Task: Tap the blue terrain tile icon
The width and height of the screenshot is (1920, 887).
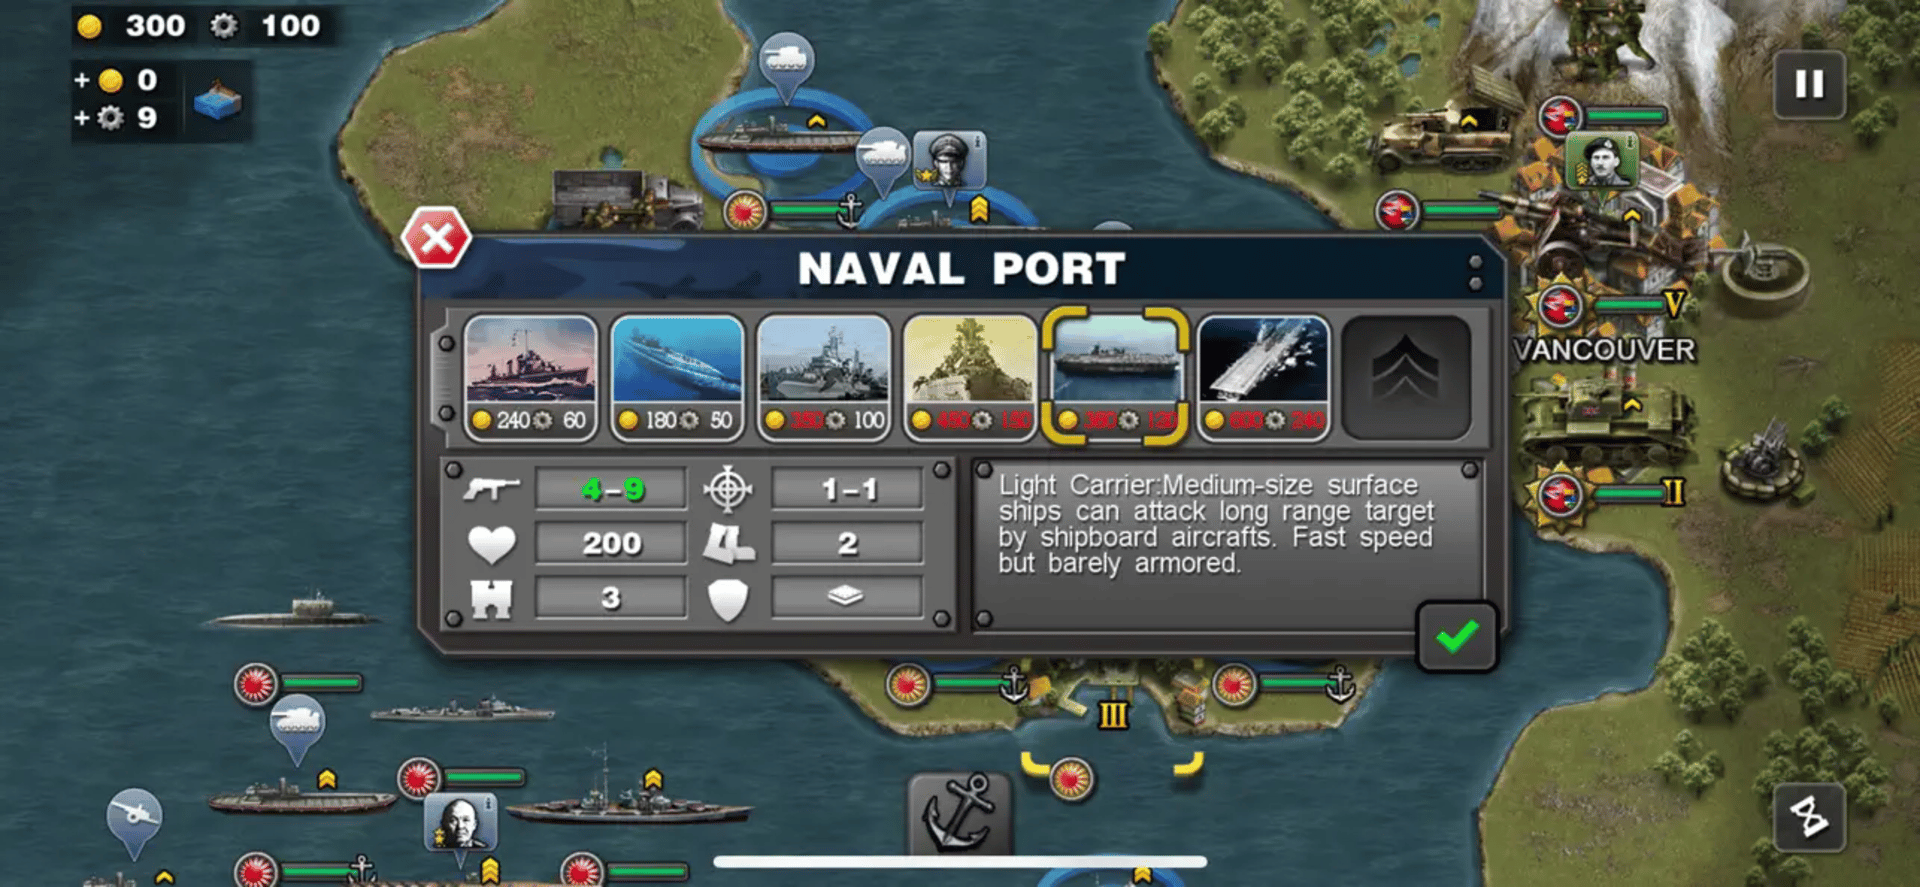Action: tap(217, 101)
